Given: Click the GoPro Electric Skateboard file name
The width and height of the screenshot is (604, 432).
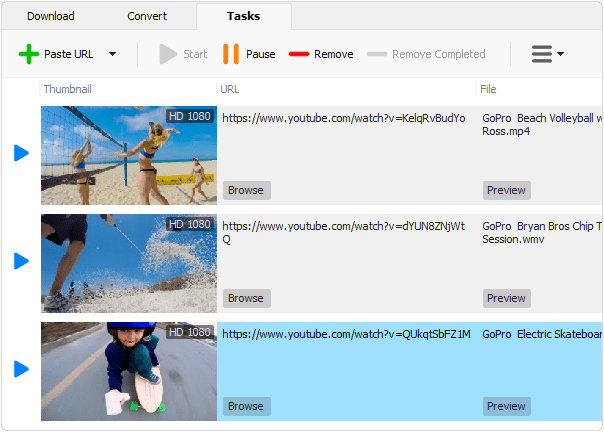Looking at the screenshot, I should [x=542, y=334].
